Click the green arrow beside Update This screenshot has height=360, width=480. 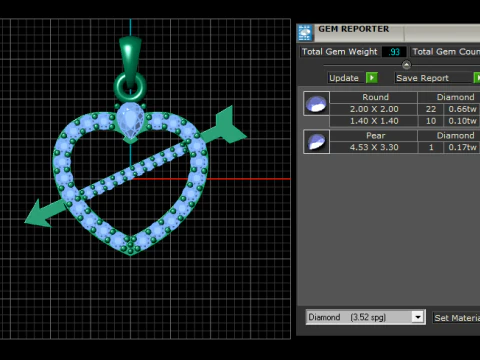pyautogui.click(x=372, y=78)
